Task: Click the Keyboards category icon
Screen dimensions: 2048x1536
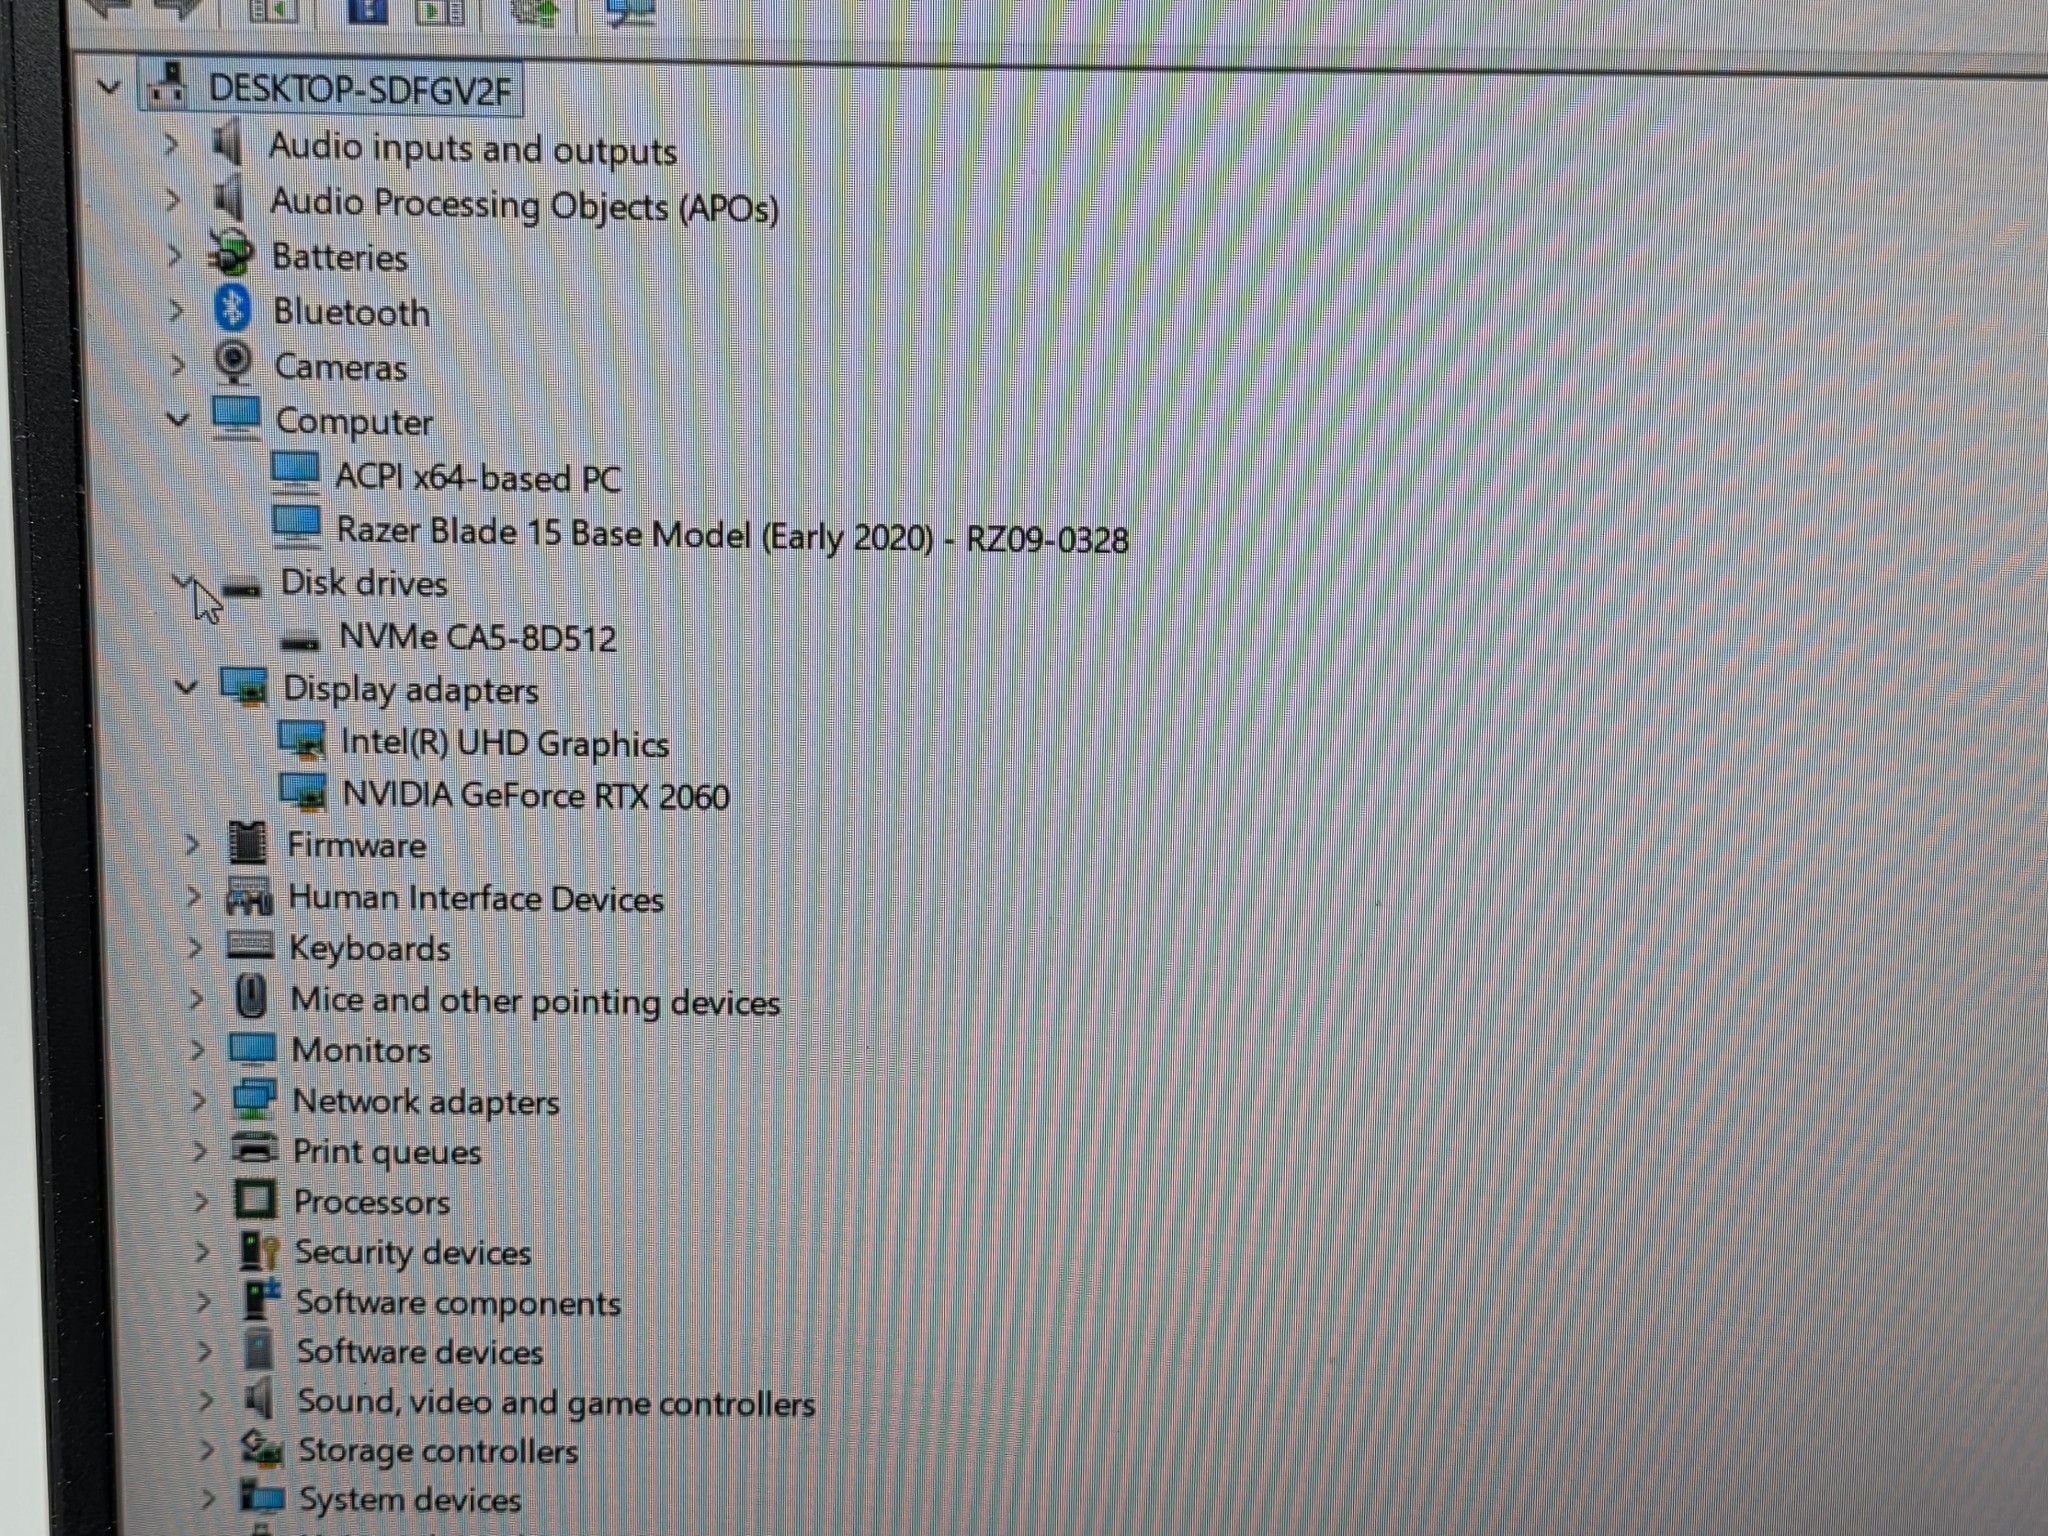Action: (x=250, y=945)
